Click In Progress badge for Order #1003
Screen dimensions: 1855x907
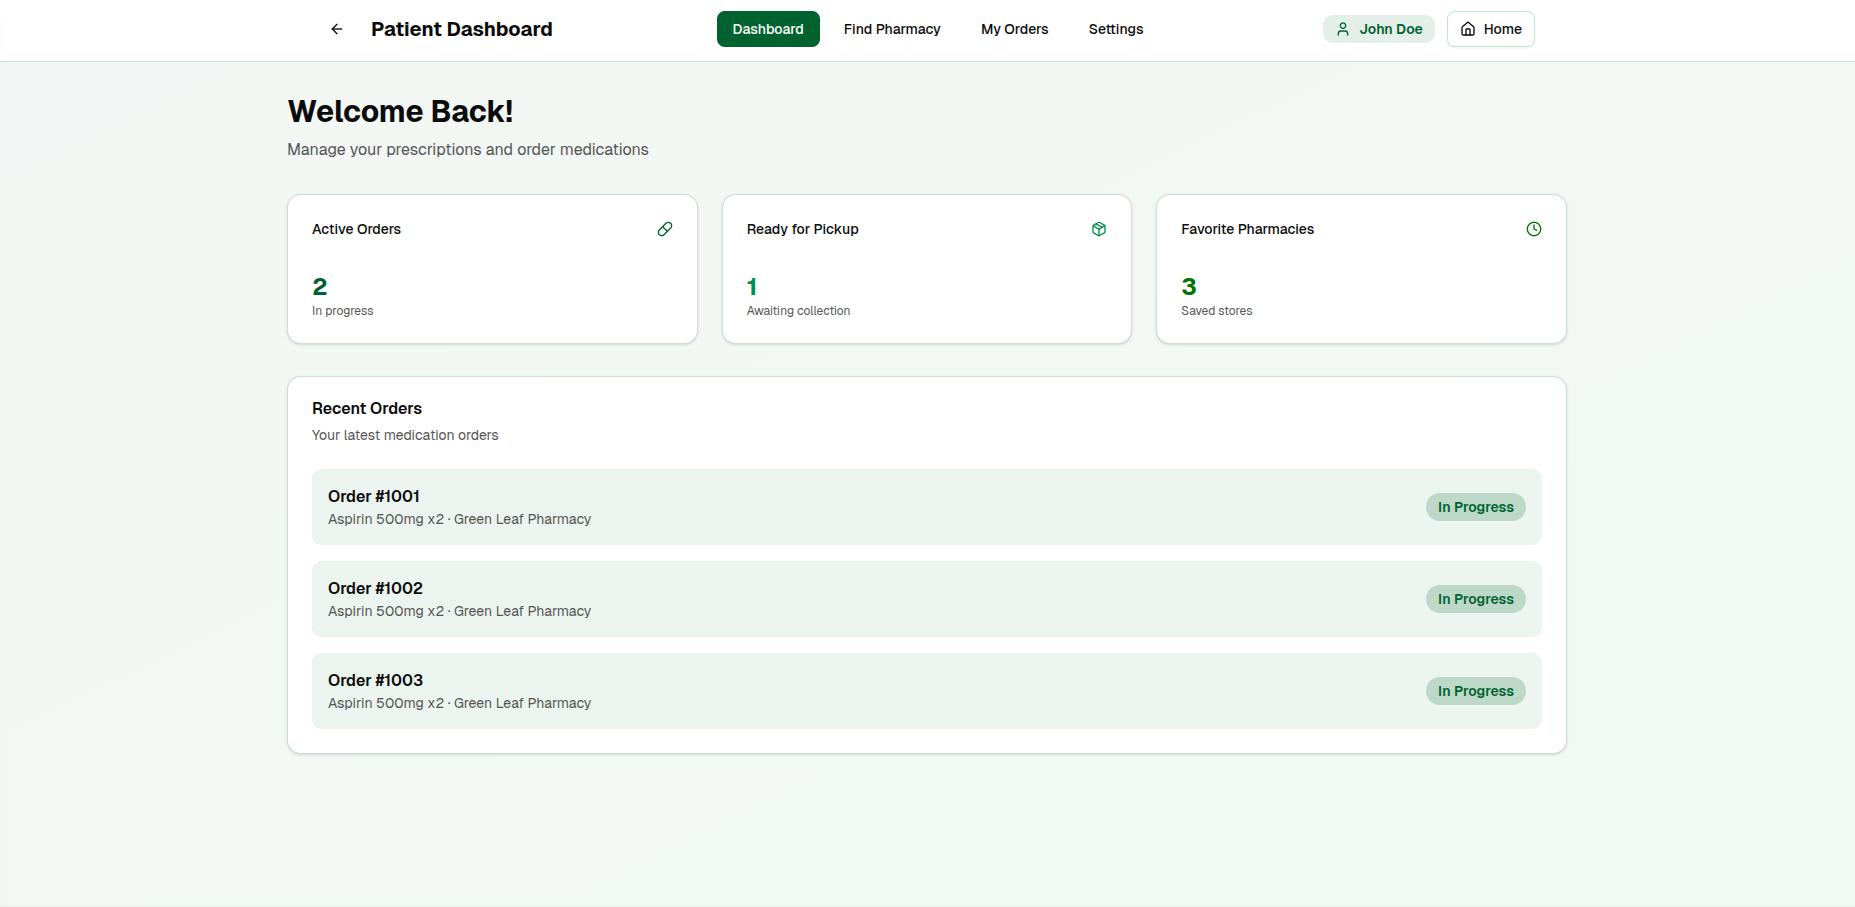click(1475, 691)
